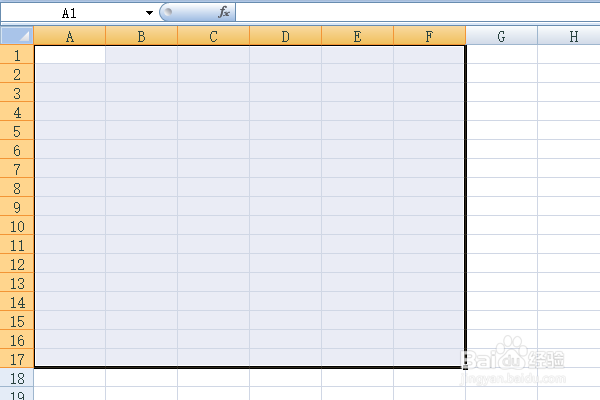
Task: Click cell G3 outside the selection
Action: click(x=502, y=93)
